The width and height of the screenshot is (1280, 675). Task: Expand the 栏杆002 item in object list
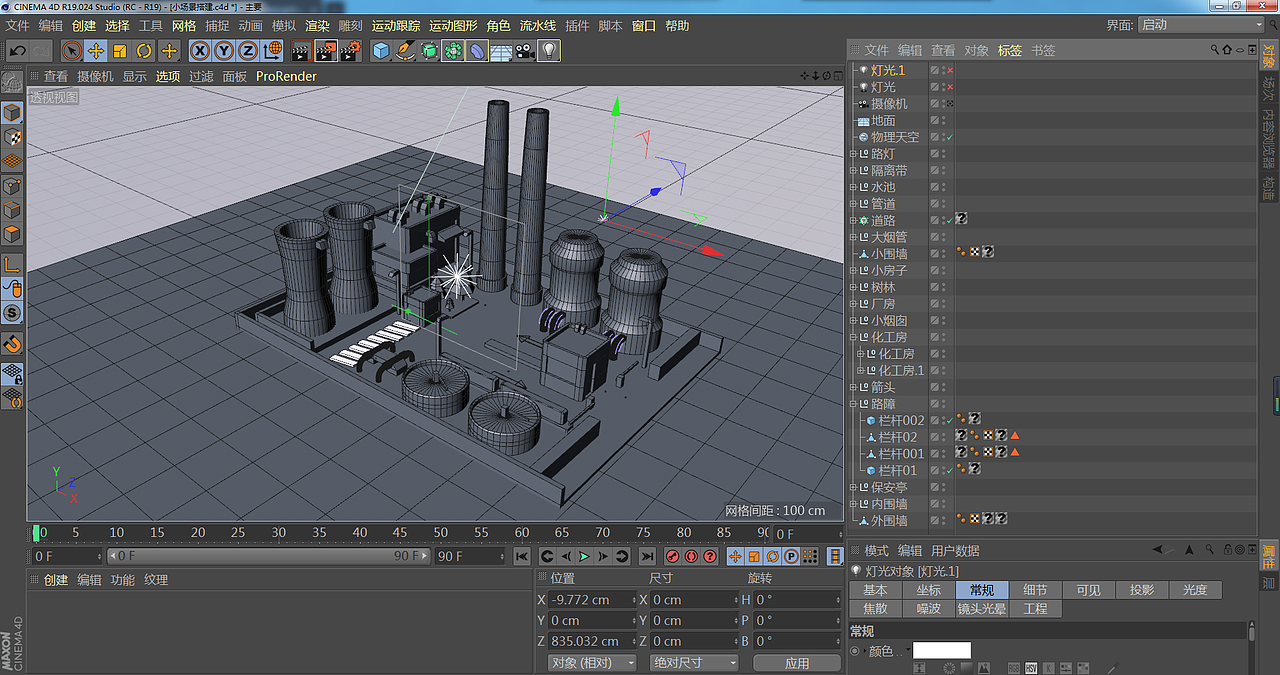(x=862, y=420)
